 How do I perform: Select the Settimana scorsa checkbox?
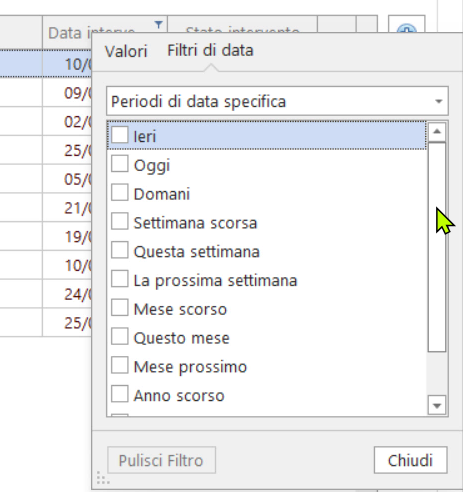pyautogui.click(x=119, y=221)
